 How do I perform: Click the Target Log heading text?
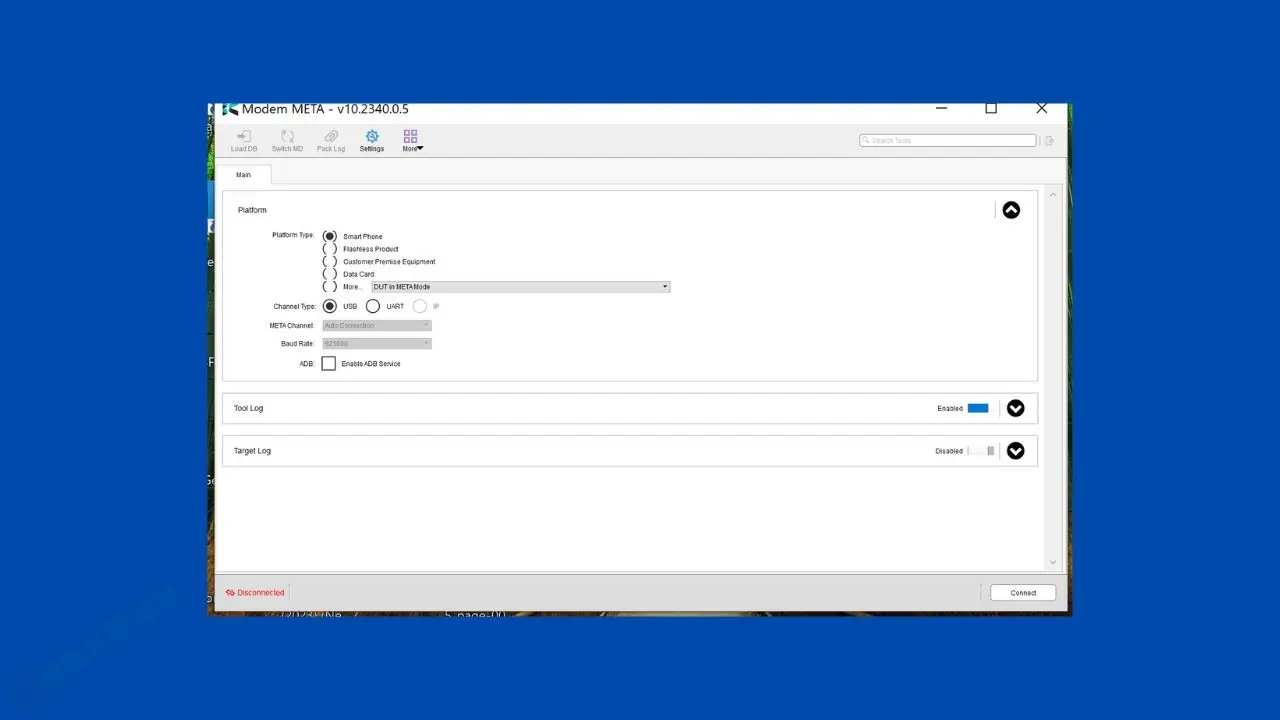point(252,451)
